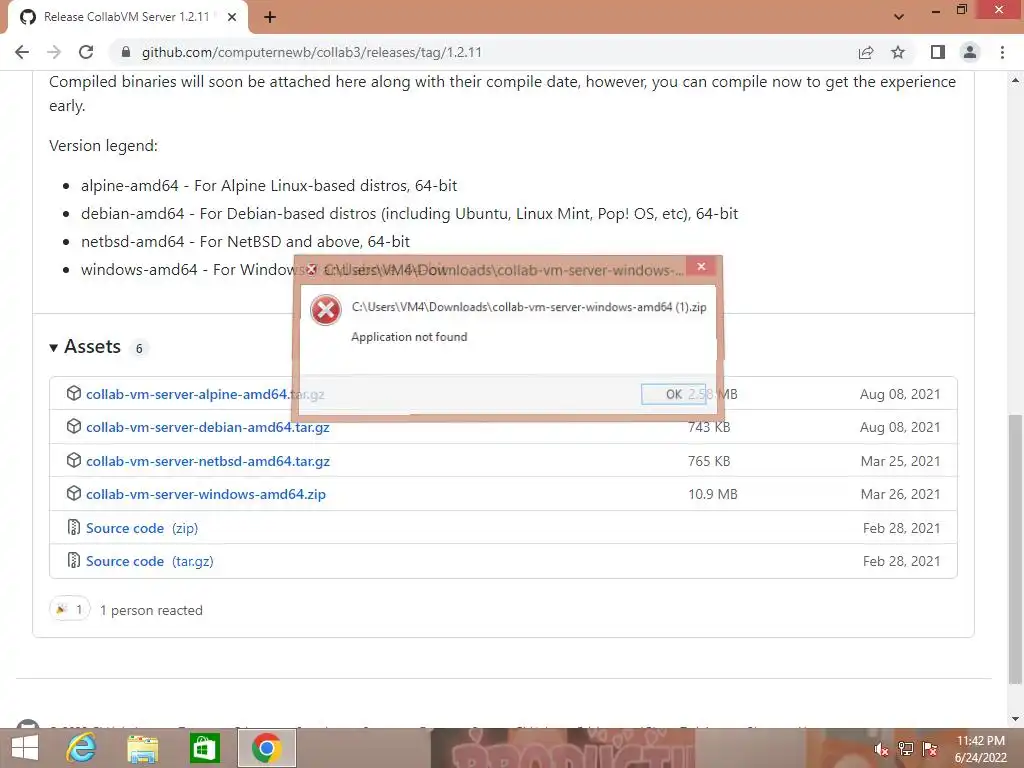
Task: Click zip file icon beside Source code (zip)
Action: pos(74,527)
